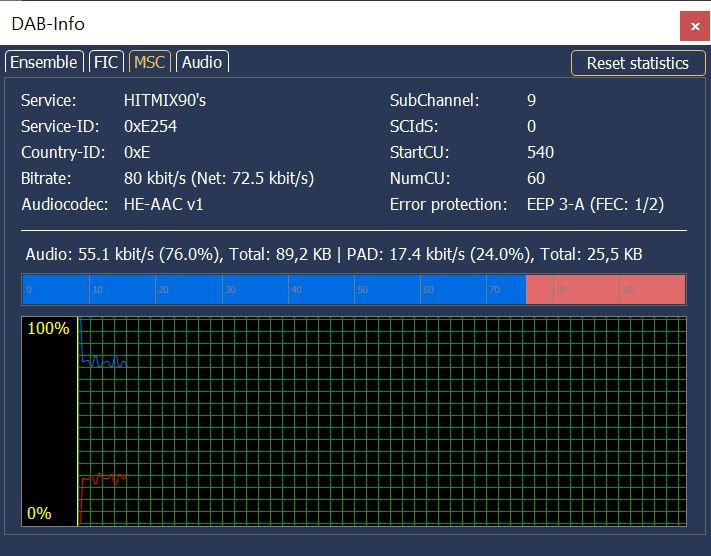This screenshot has height=556, width=711.
Task: Click the blue audio trace in the graph
Action: click(x=103, y=361)
